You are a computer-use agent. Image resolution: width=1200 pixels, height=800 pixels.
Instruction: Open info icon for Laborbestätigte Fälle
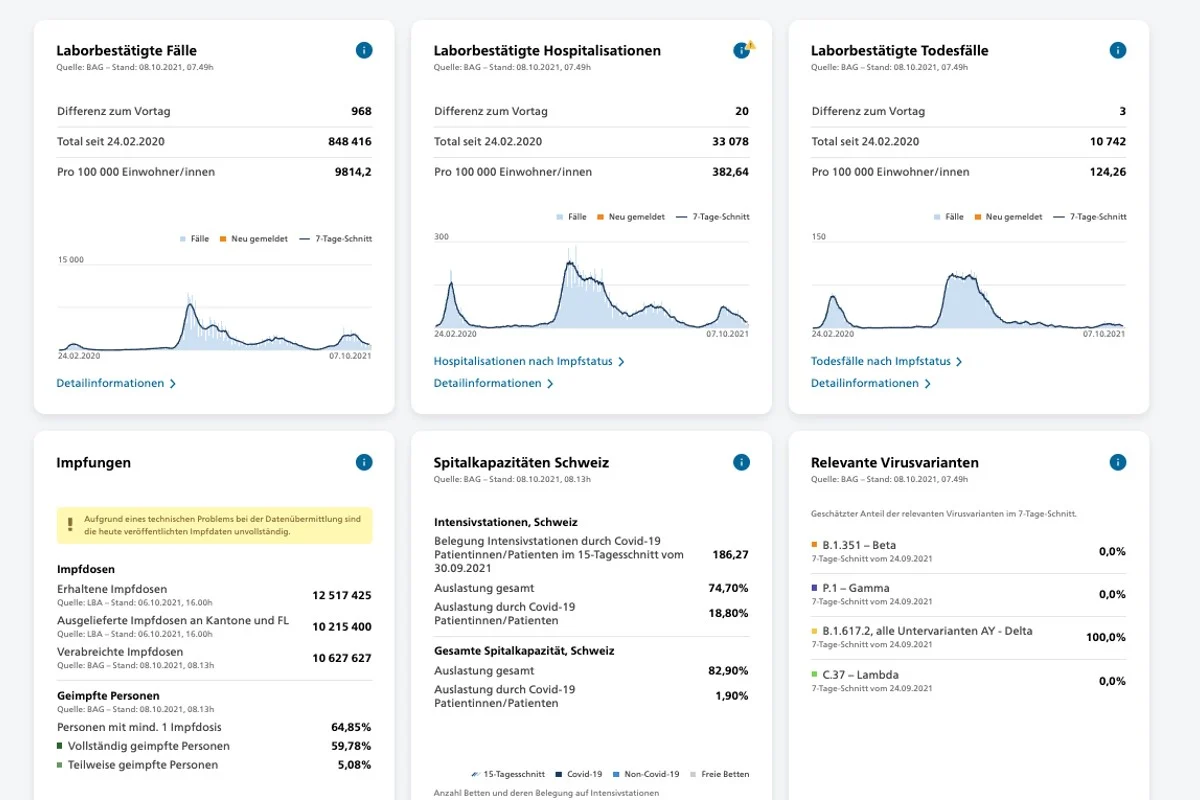pyautogui.click(x=364, y=50)
